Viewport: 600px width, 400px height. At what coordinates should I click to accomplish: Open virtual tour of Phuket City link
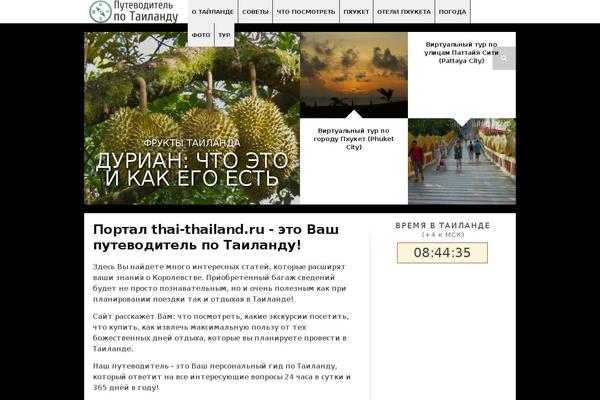(354, 139)
